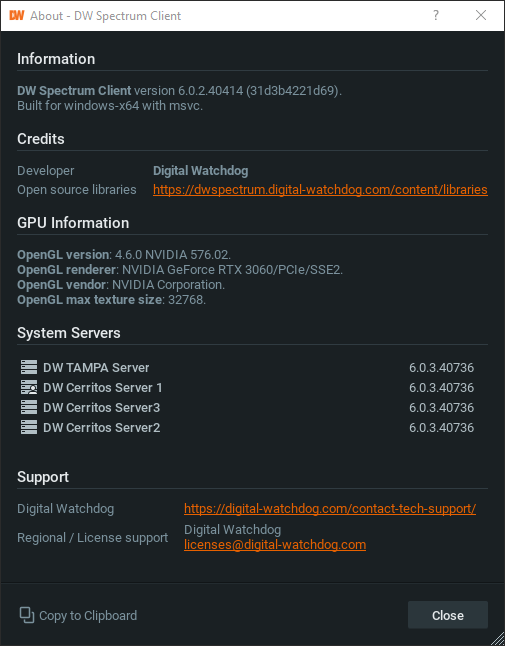The height and width of the screenshot is (646, 505).
Task: Click the Copy to Clipboard label
Action: [88, 616]
